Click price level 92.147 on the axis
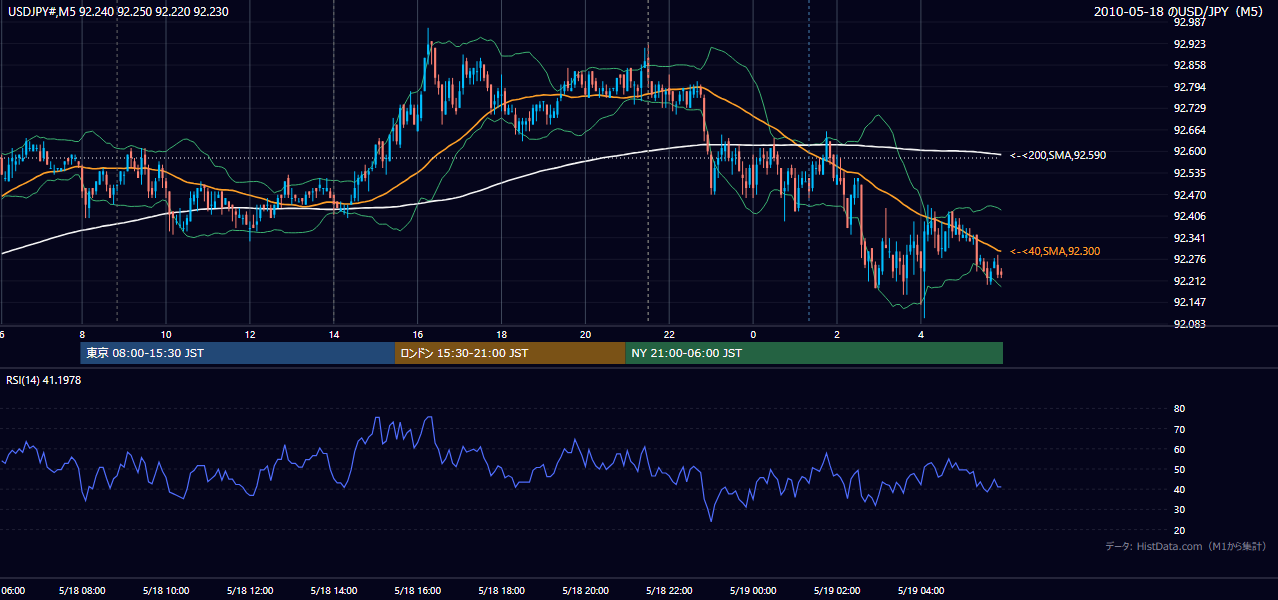Viewport: 1278px width, 600px height. tap(1189, 302)
